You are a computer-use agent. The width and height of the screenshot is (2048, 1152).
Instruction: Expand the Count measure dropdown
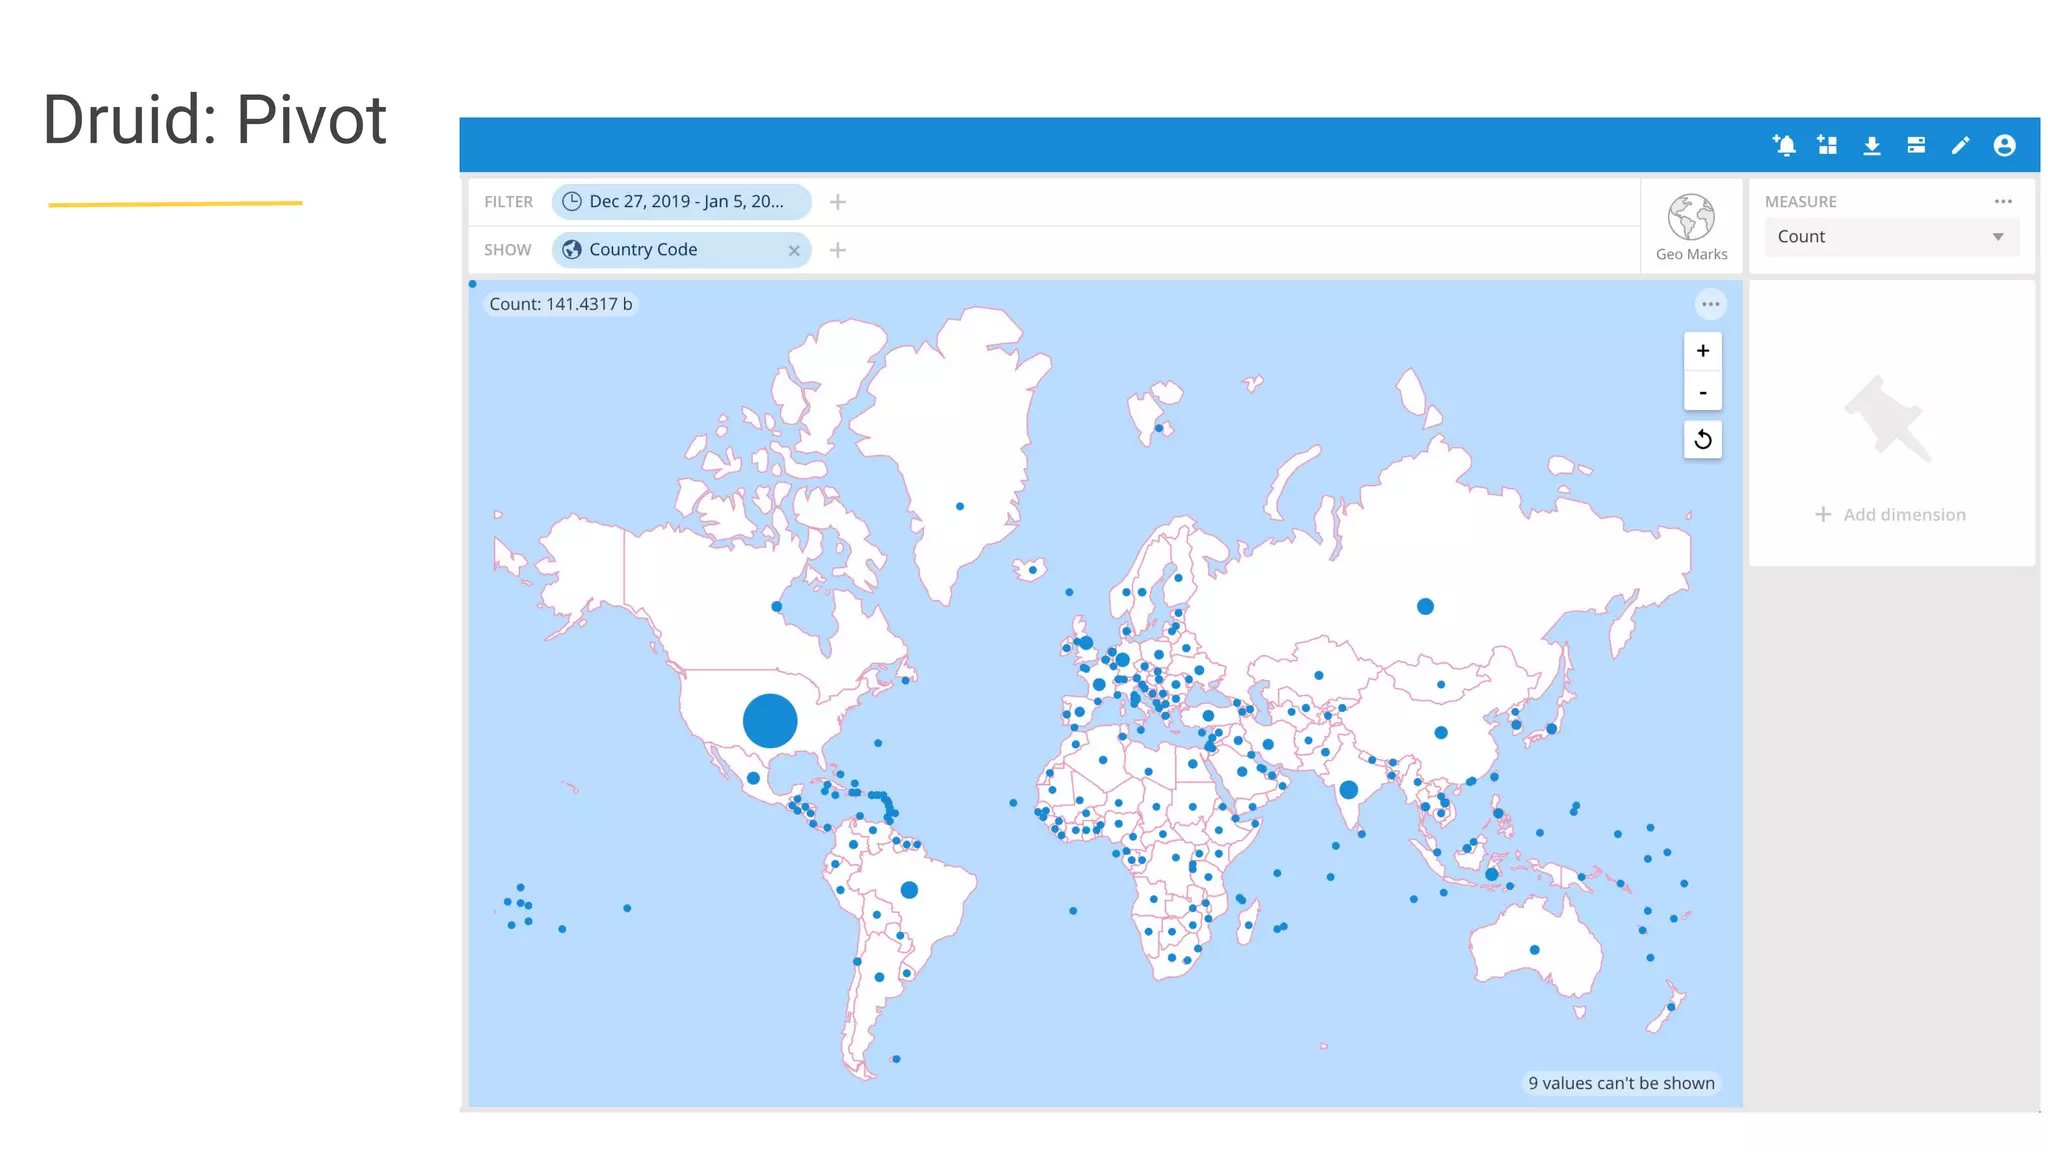tap(1891, 237)
